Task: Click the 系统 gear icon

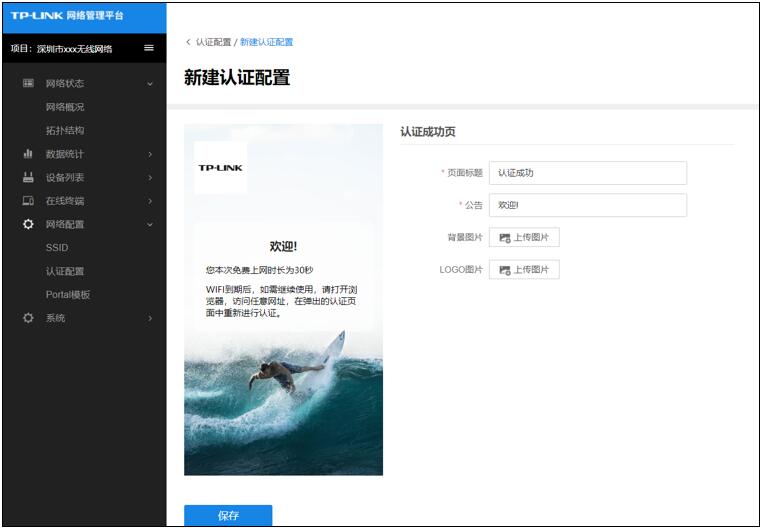Action: pyautogui.click(x=28, y=318)
